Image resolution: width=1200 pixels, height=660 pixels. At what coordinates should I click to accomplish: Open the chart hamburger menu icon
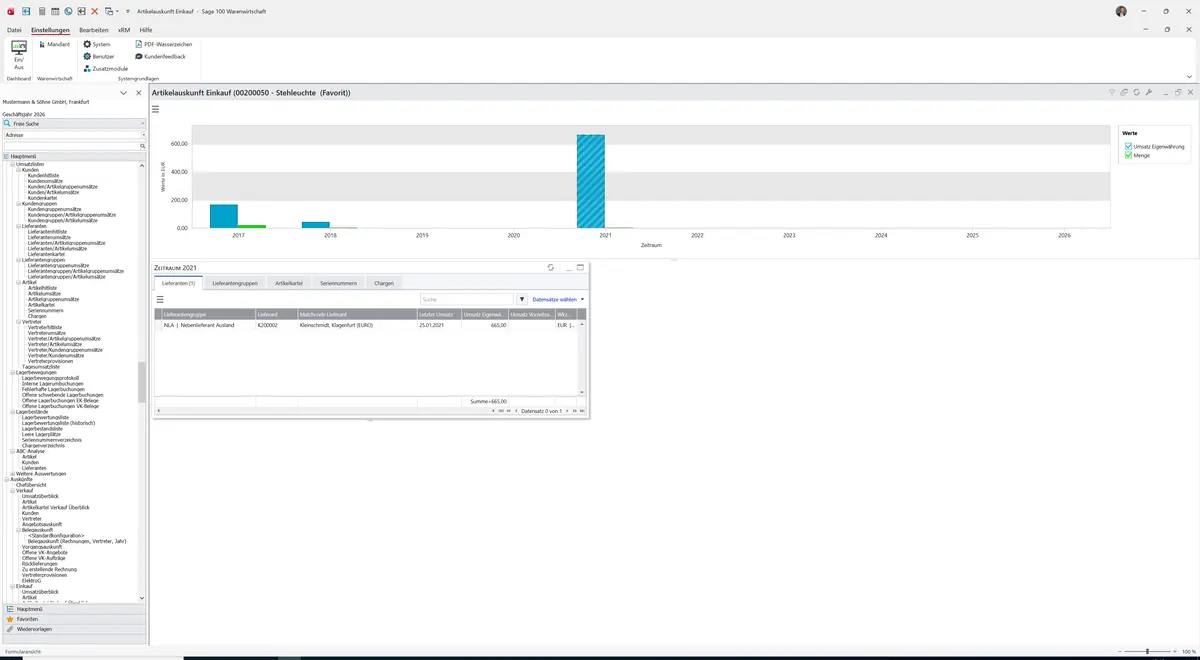click(x=156, y=109)
